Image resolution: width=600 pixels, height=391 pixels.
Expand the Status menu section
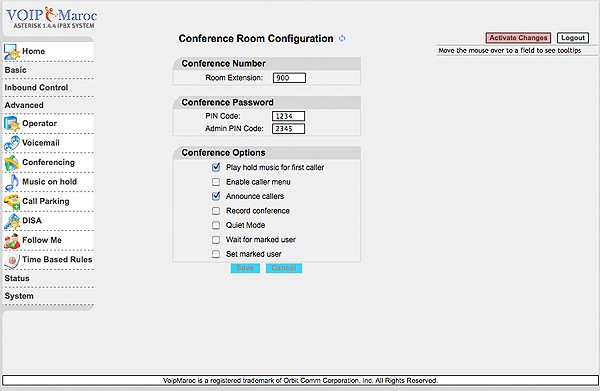point(17,279)
